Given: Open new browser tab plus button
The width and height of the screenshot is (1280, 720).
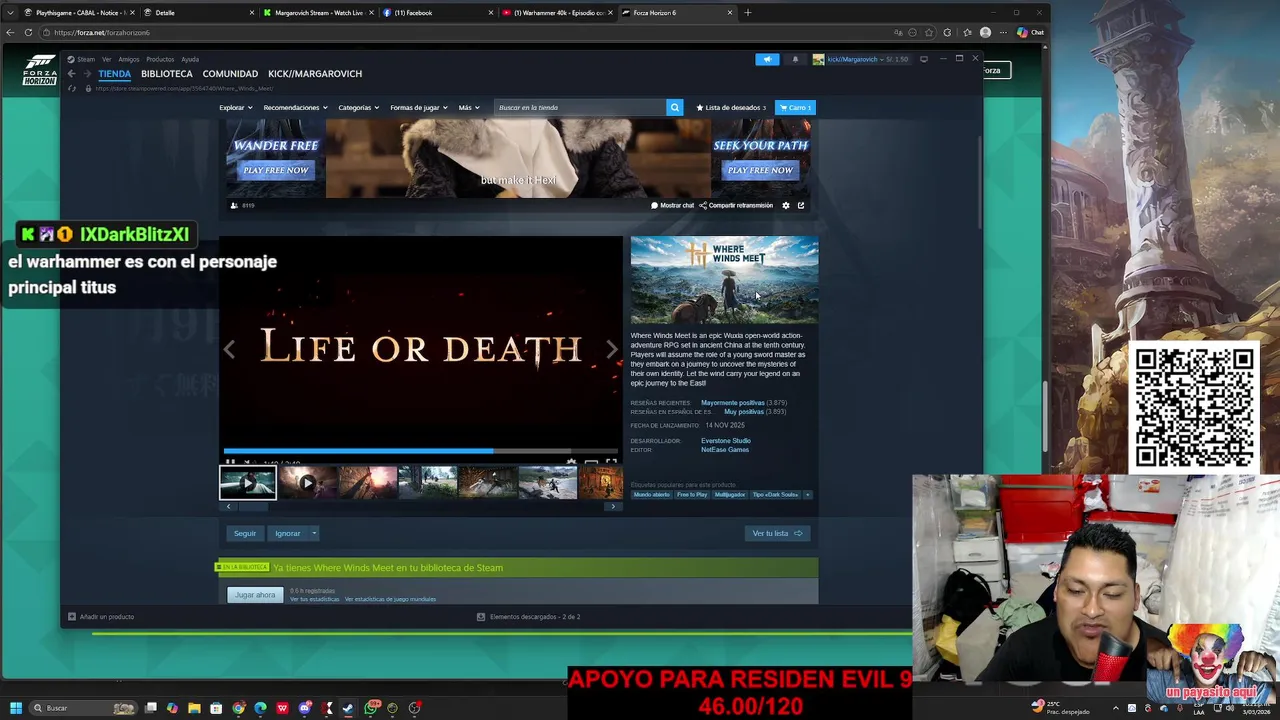Looking at the screenshot, I should pyautogui.click(x=747, y=13).
